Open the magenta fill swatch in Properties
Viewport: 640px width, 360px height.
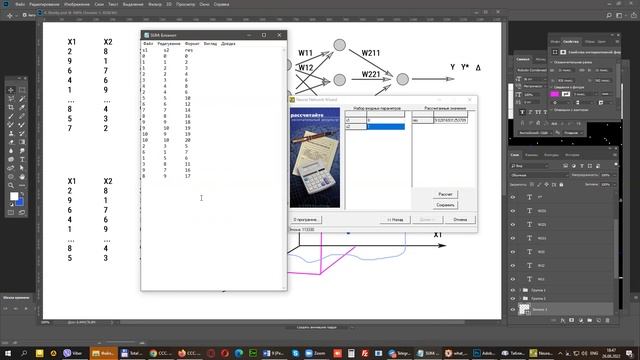555,94
